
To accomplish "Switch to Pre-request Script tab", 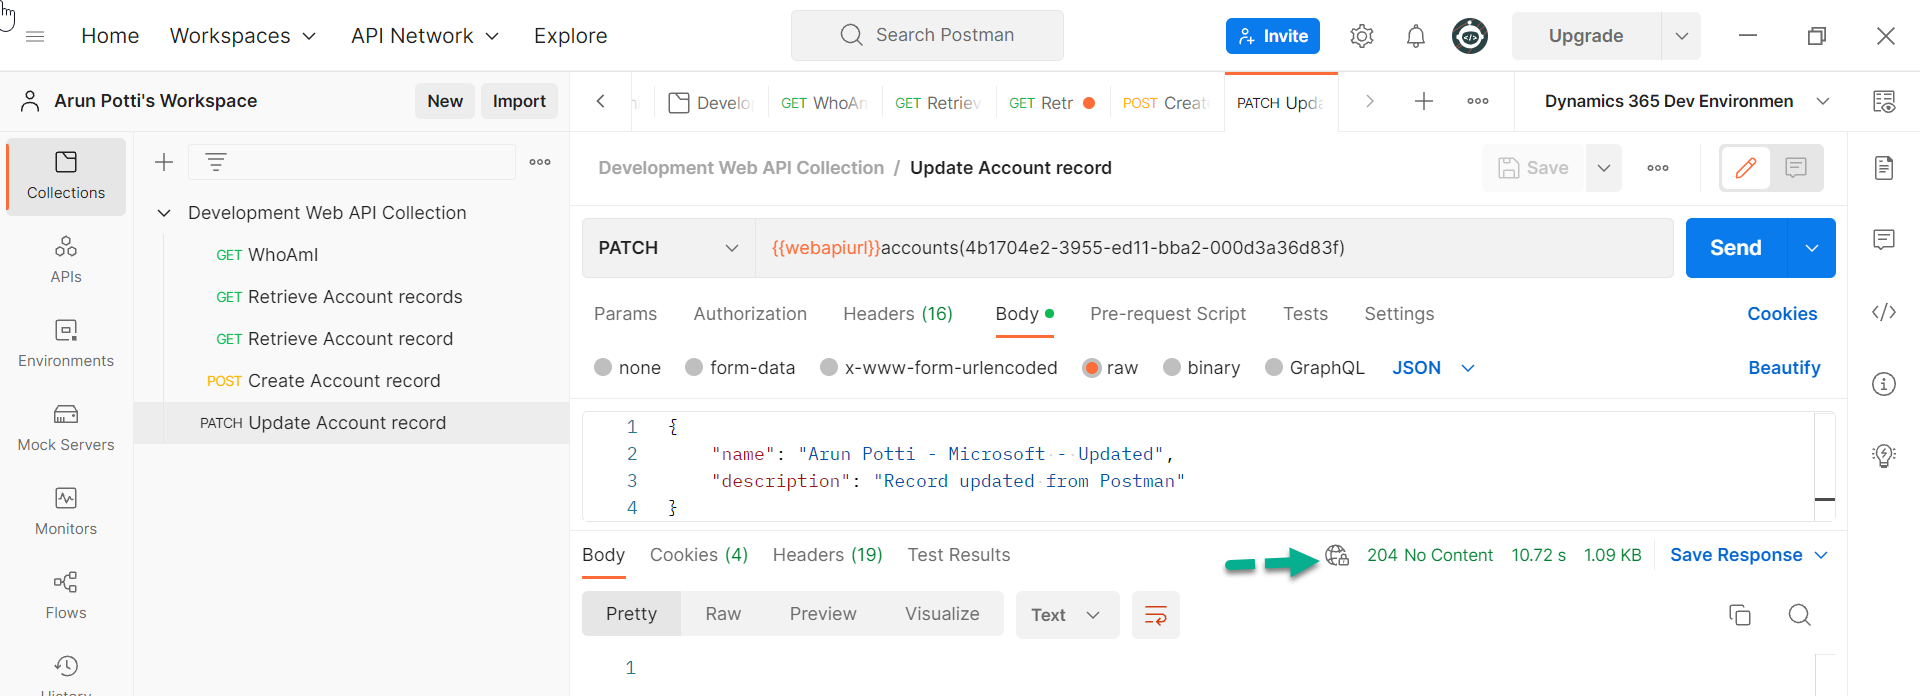I will click(x=1168, y=314).
